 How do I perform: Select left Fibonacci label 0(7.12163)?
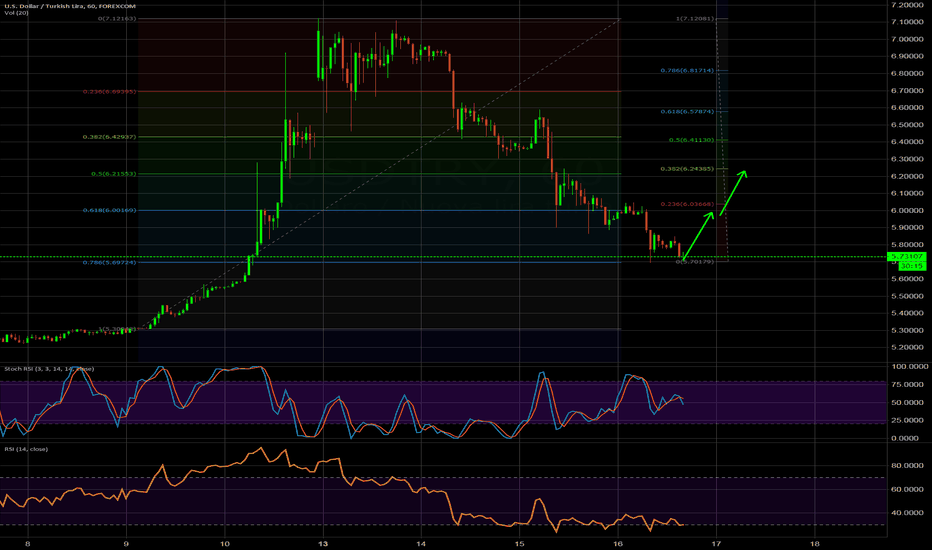tap(117, 18)
